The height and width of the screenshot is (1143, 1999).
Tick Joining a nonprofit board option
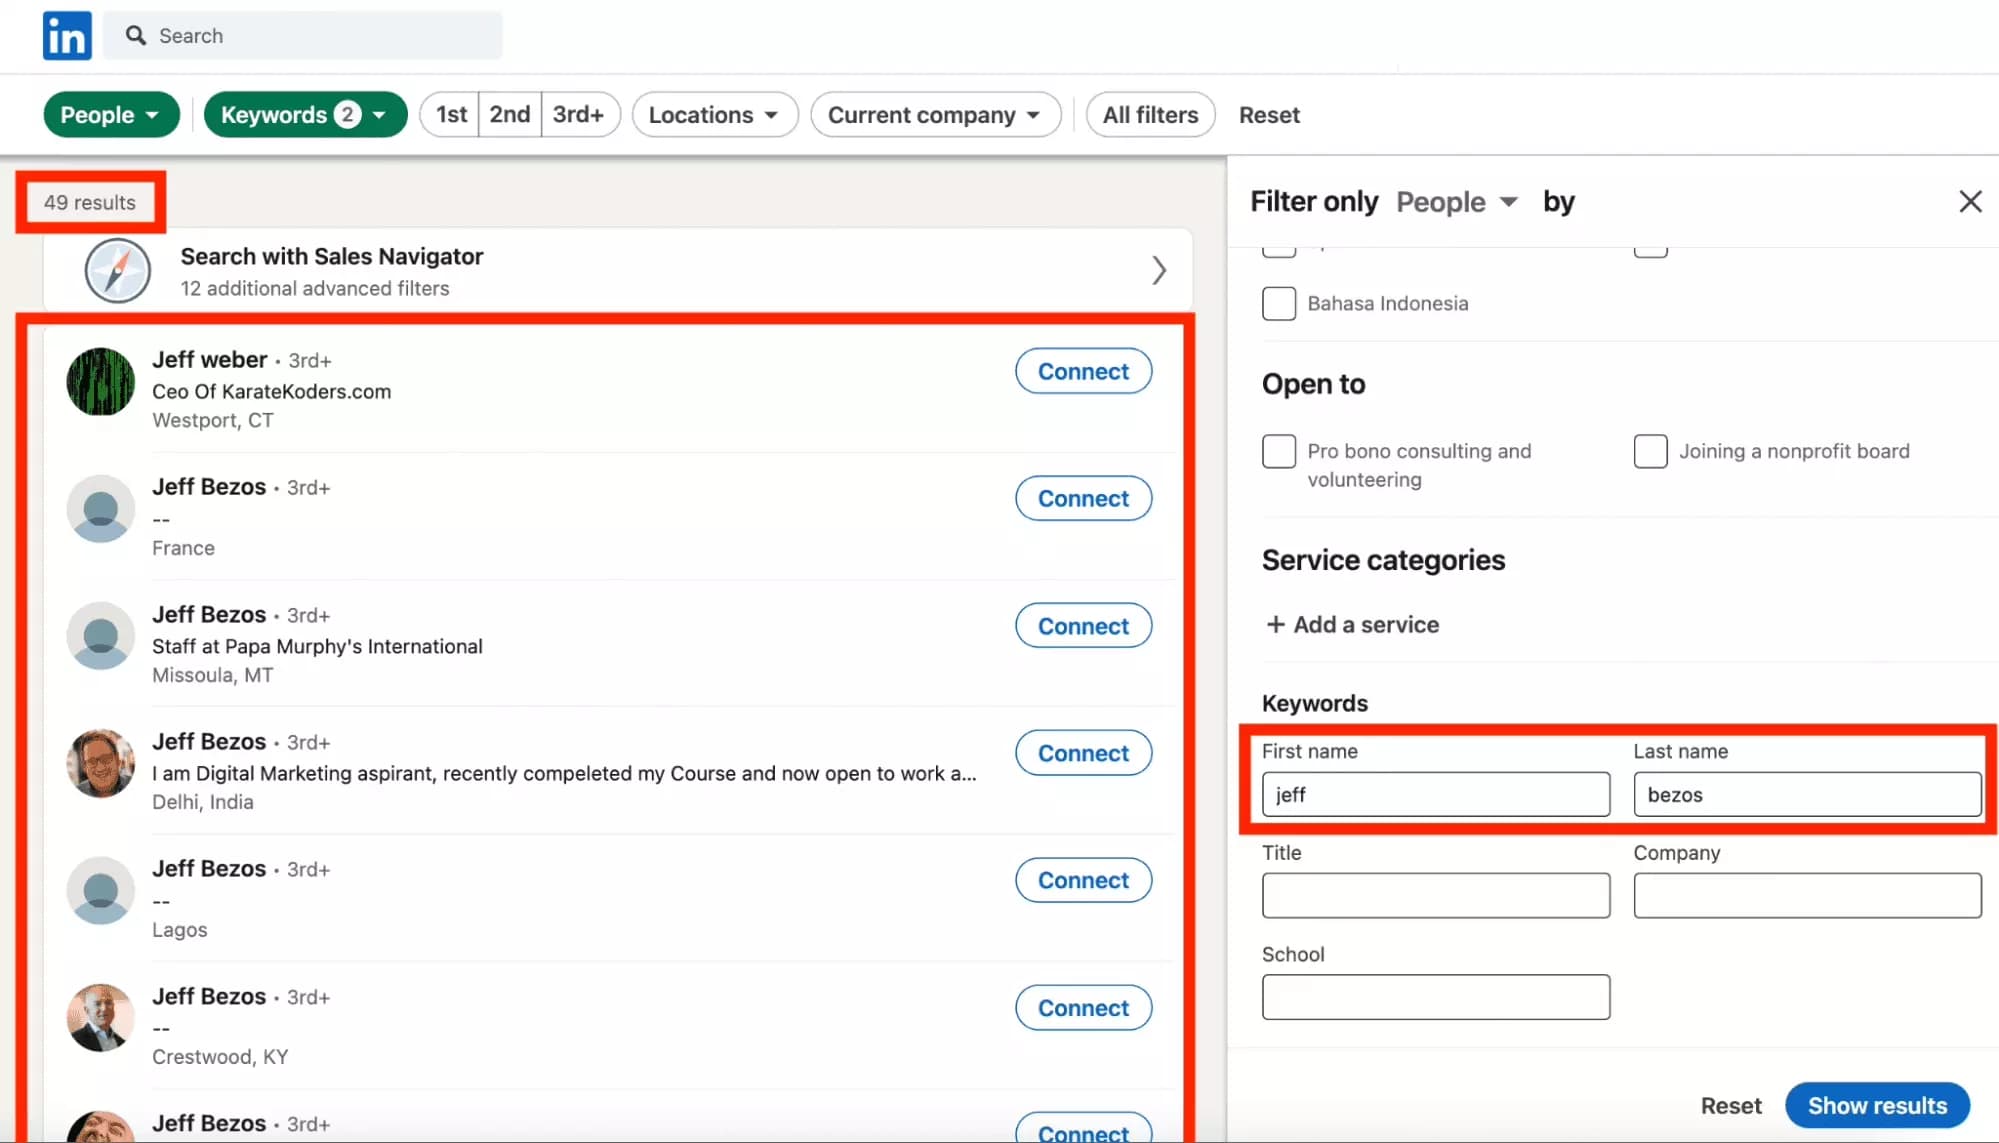1650,452
